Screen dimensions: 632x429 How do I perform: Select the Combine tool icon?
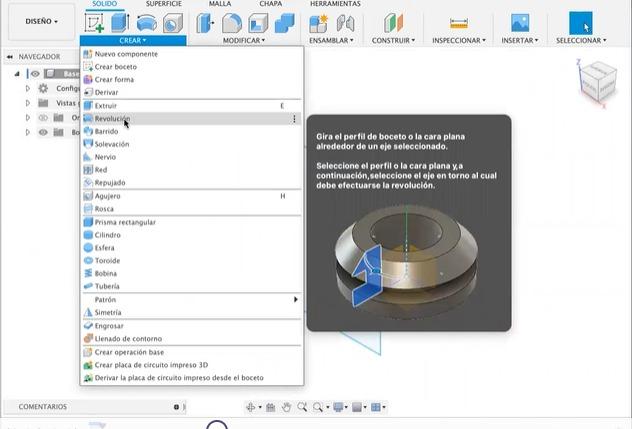click(x=285, y=23)
